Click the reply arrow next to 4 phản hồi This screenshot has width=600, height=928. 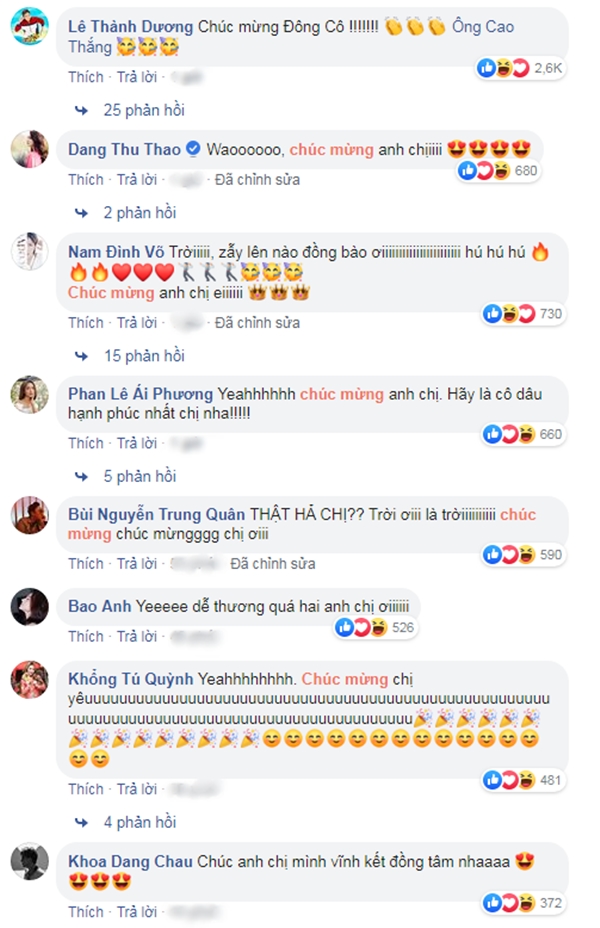[x=82, y=822]
